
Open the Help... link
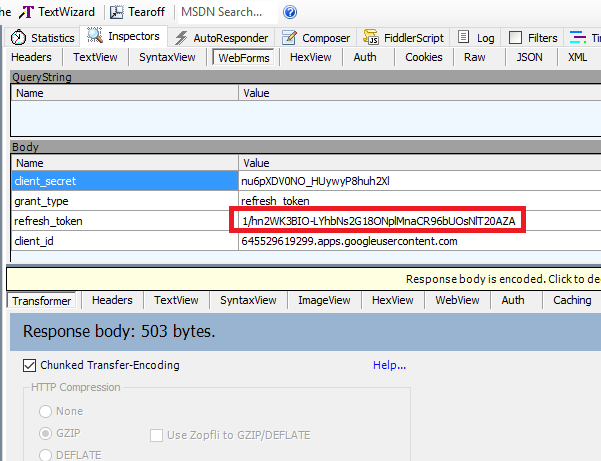coord(389,365)
